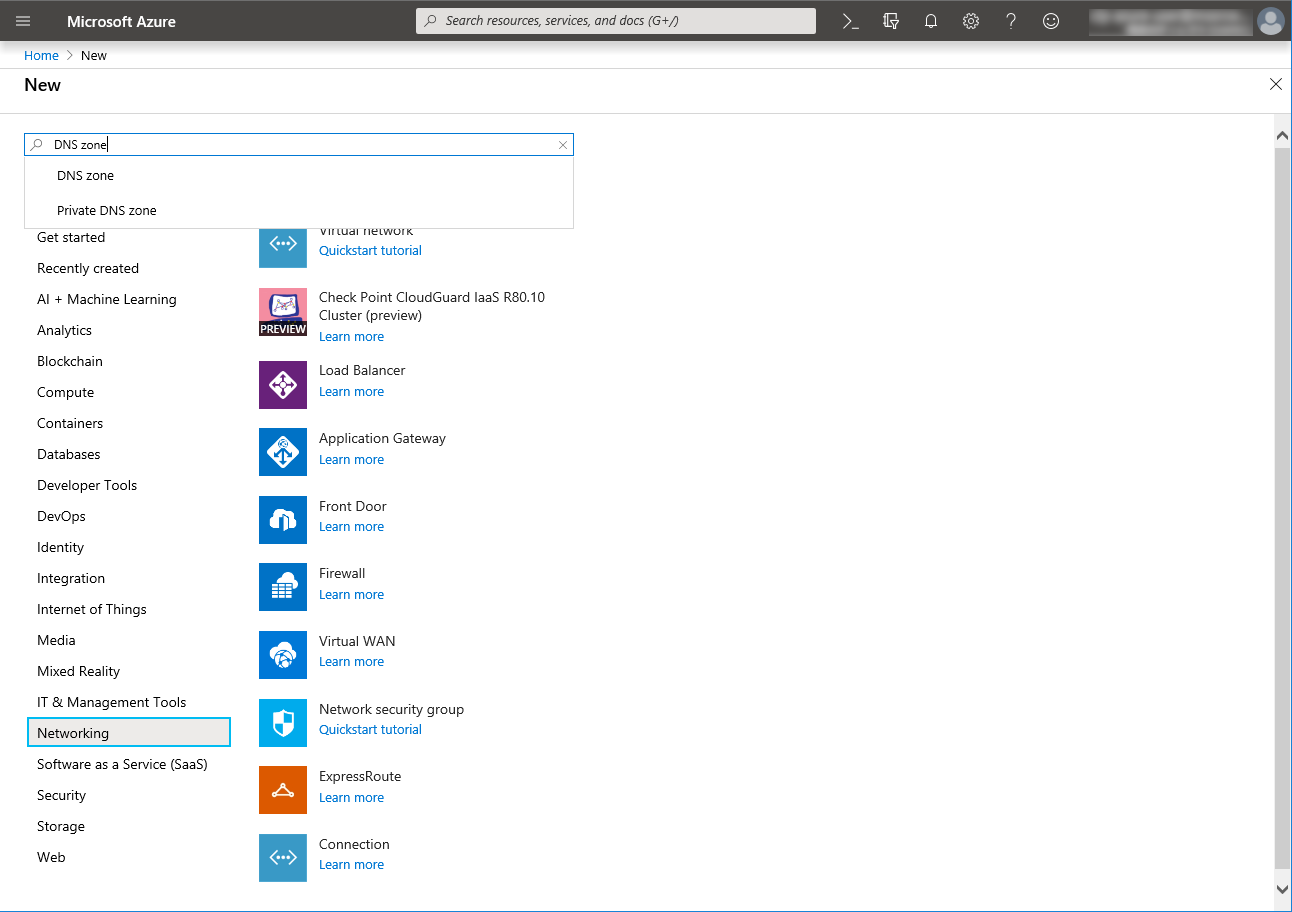This screenshot has height=912, width=1292.
Task: Open the Compute category
Action: 66,393
